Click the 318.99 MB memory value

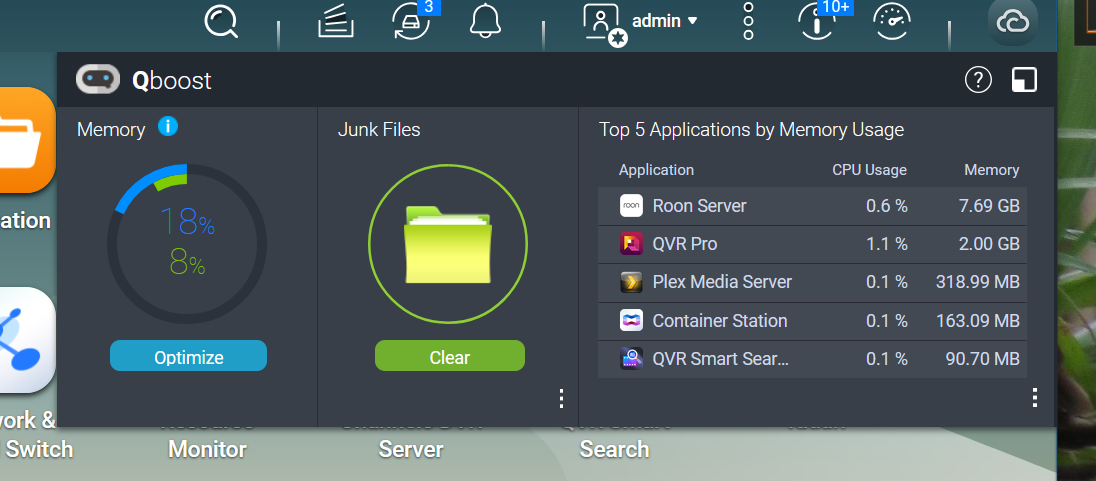[x=977, y=282]
